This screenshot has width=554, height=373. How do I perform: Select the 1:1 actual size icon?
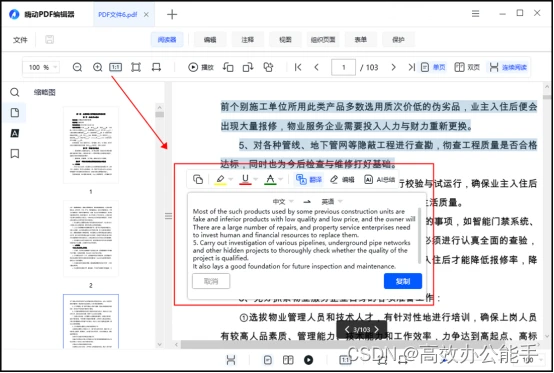[116, 67]
